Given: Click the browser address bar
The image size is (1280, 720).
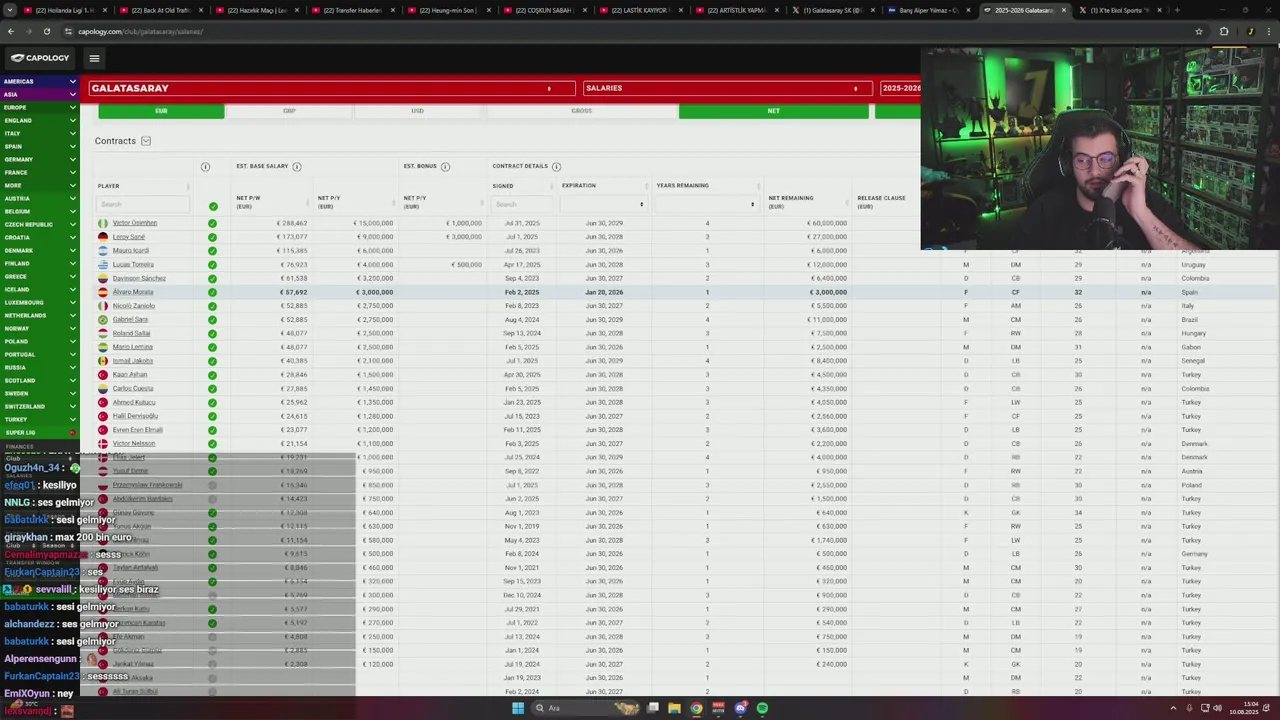Looking at the screenshot, I should pos(600,31).
